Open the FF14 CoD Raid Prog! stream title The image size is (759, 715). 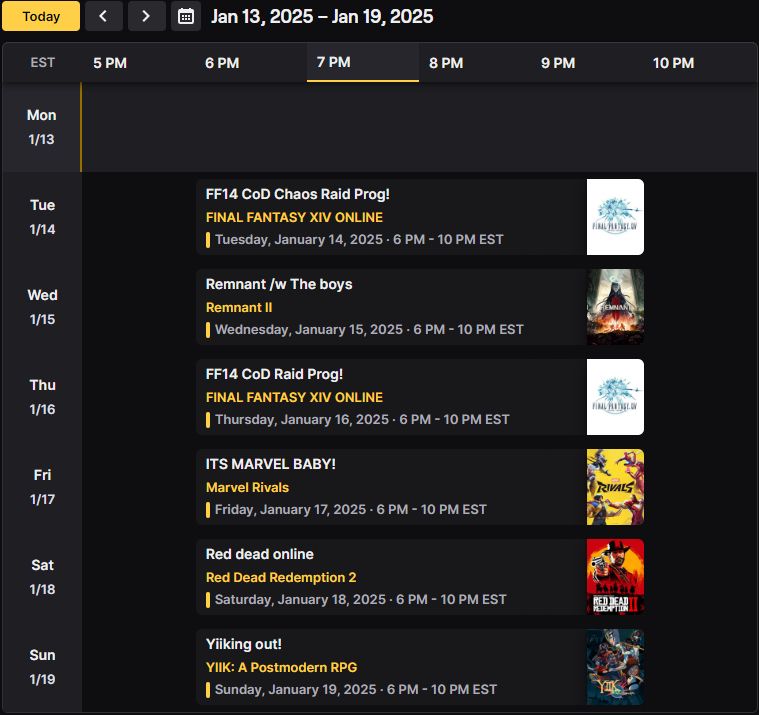click(274, 374)
